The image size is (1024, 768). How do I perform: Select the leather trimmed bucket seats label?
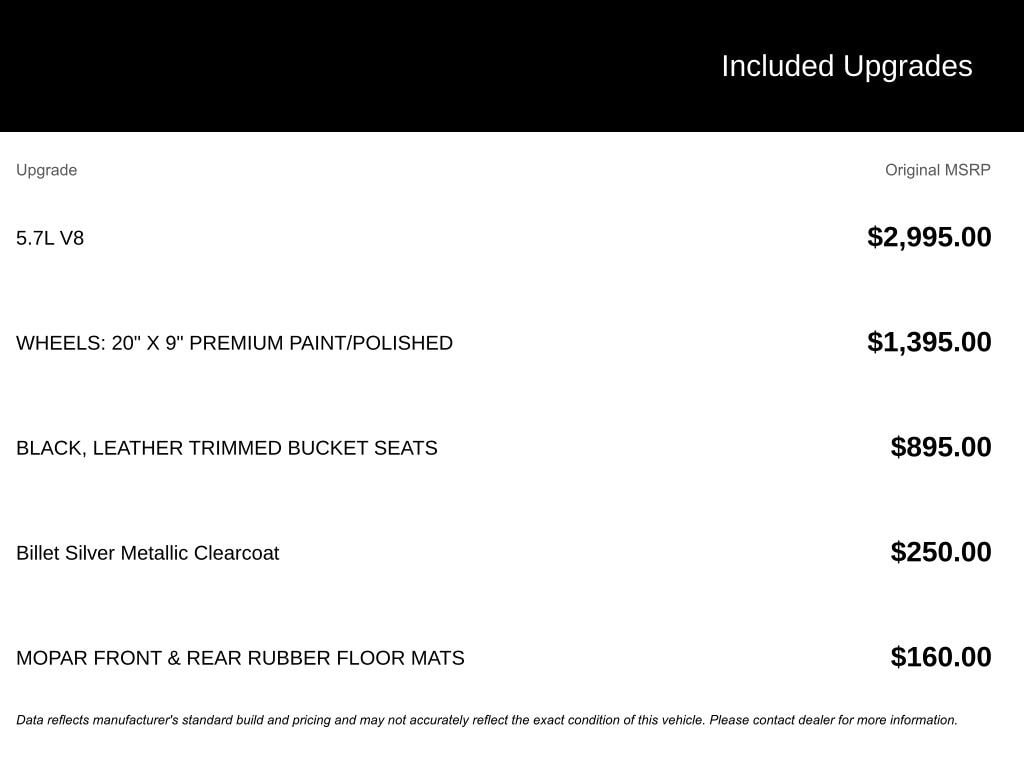click(x=226, y=448)
